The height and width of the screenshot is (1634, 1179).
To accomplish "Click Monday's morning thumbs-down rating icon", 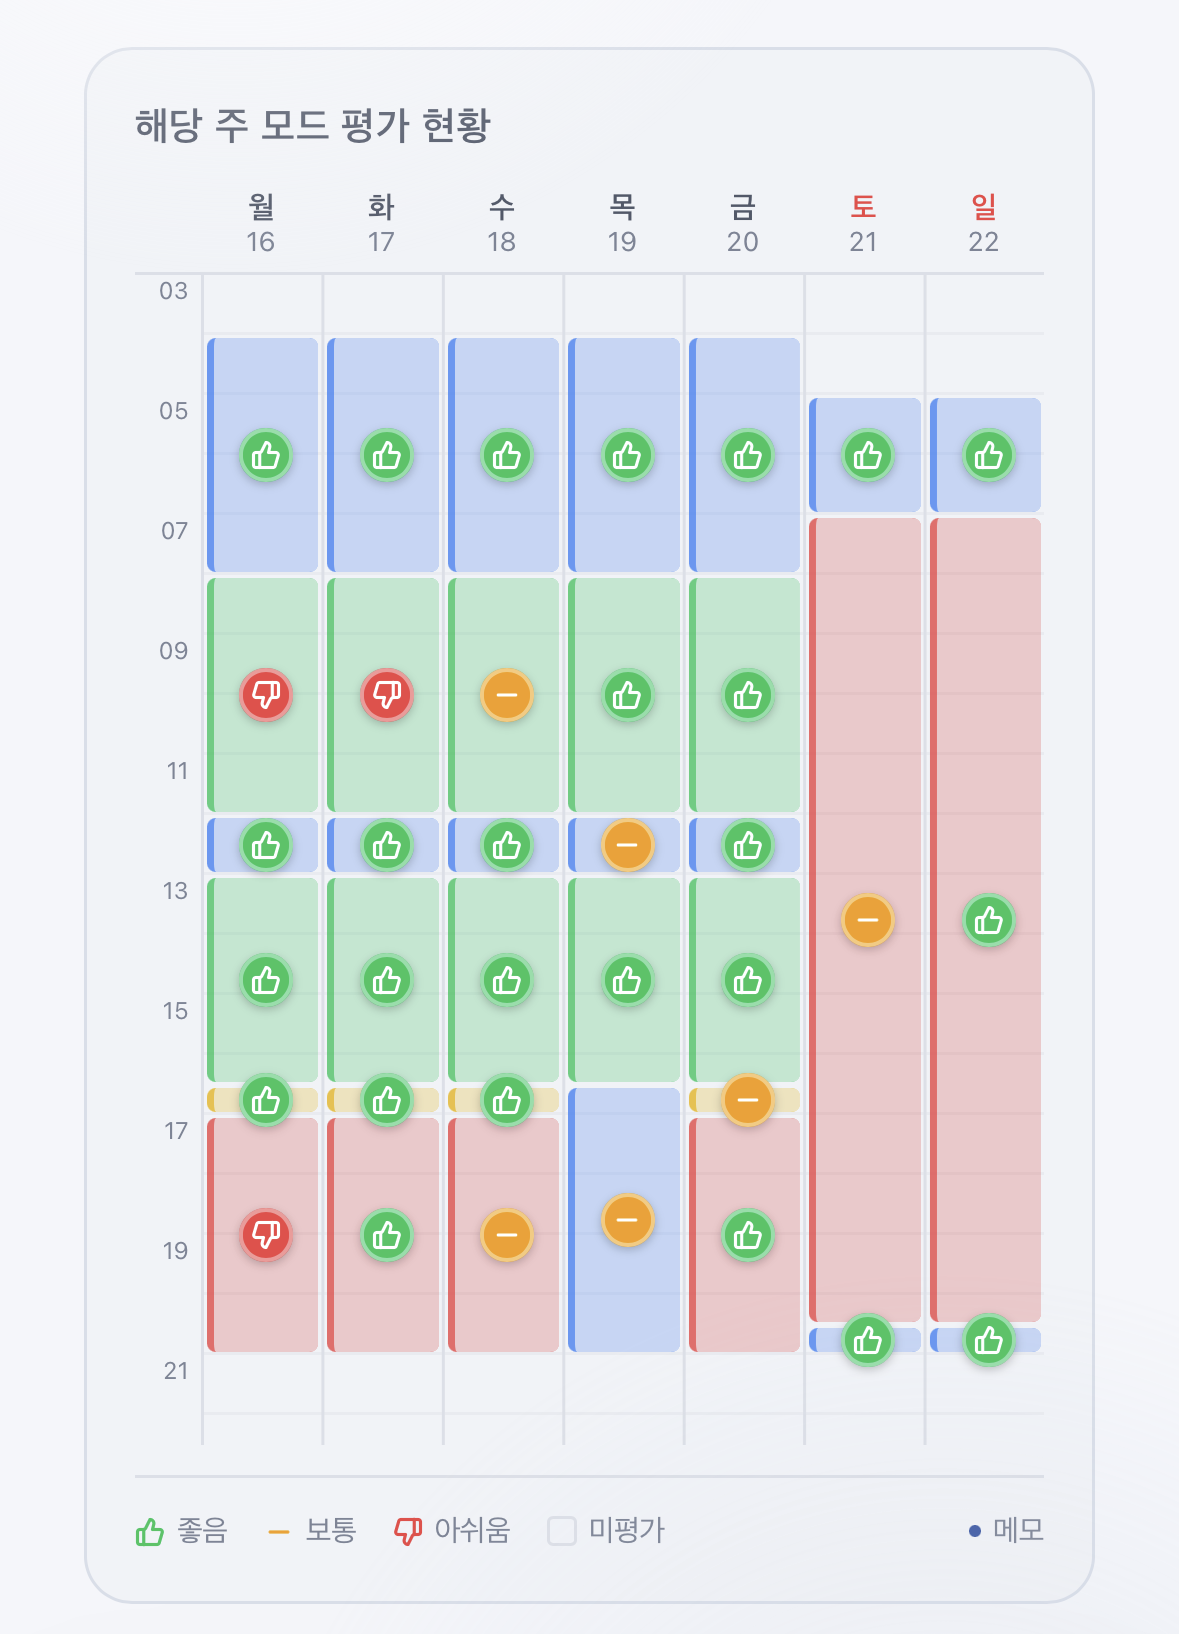I will (266, 695).
